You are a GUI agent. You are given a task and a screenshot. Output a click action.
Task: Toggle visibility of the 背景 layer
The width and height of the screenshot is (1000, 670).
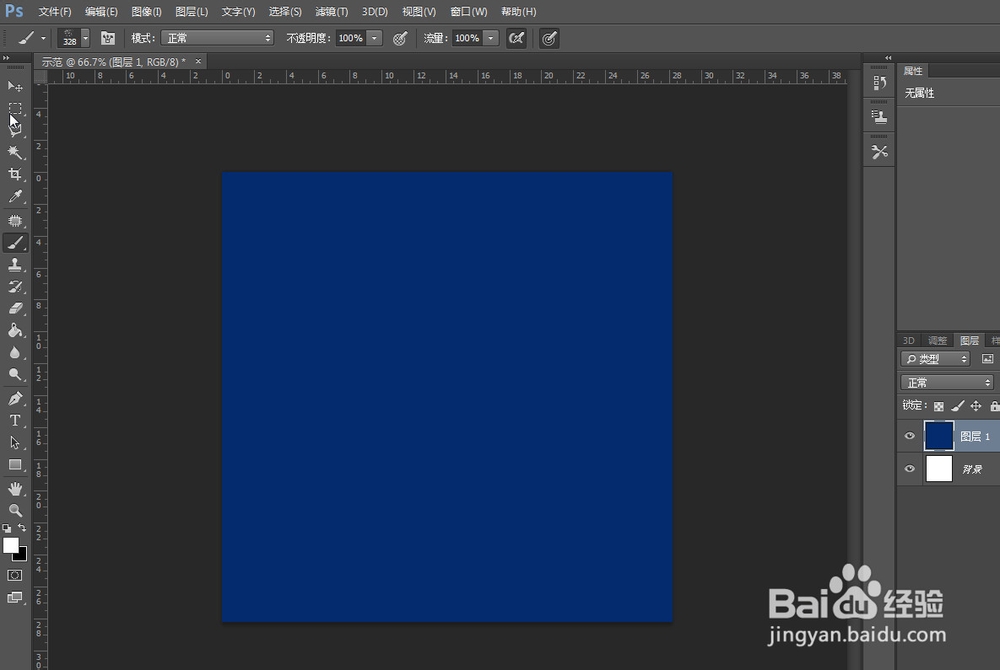909,468
